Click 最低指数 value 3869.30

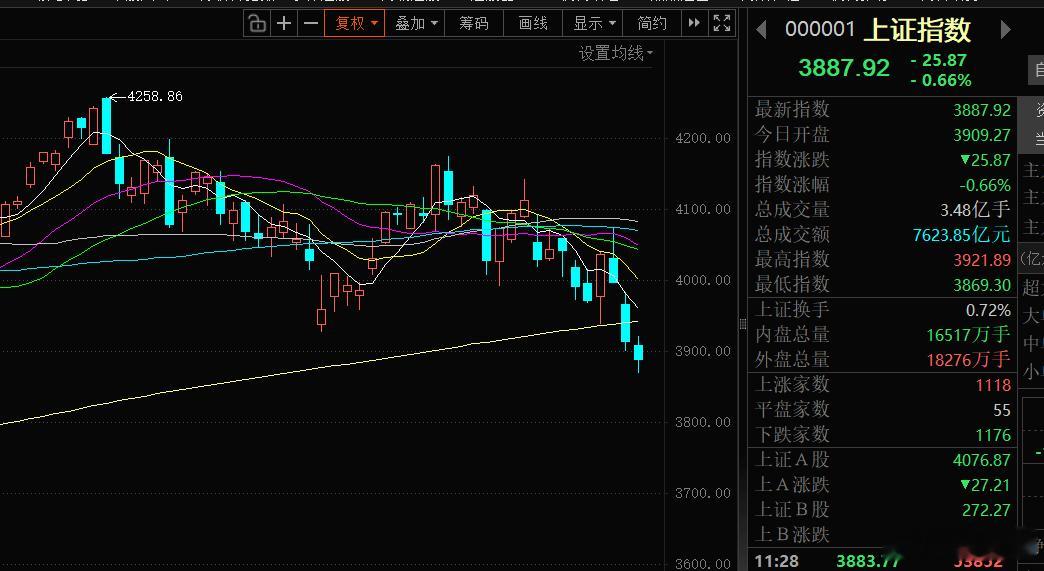click(981, 285)
